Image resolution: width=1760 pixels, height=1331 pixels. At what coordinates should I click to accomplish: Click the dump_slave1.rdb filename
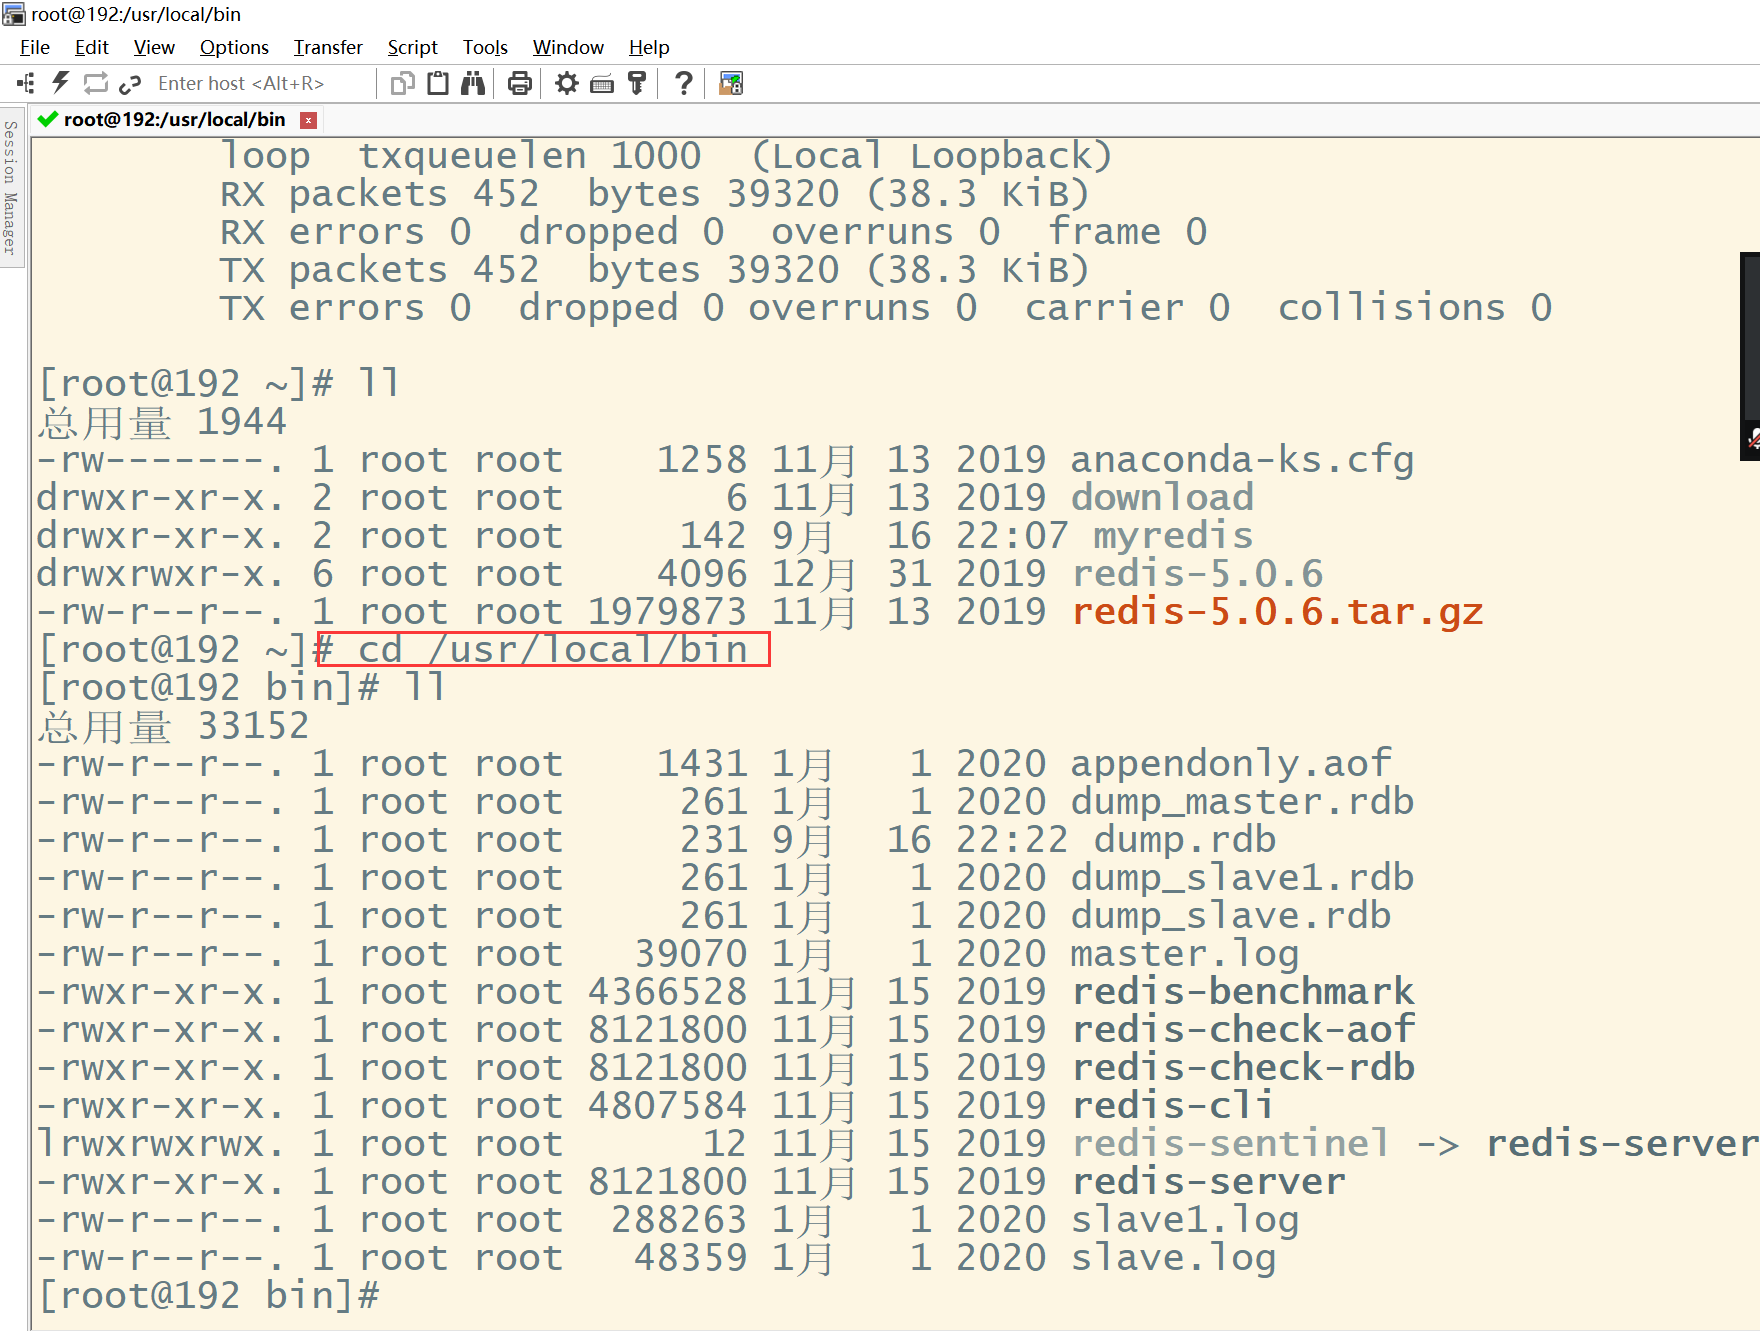click(1242, 877)
